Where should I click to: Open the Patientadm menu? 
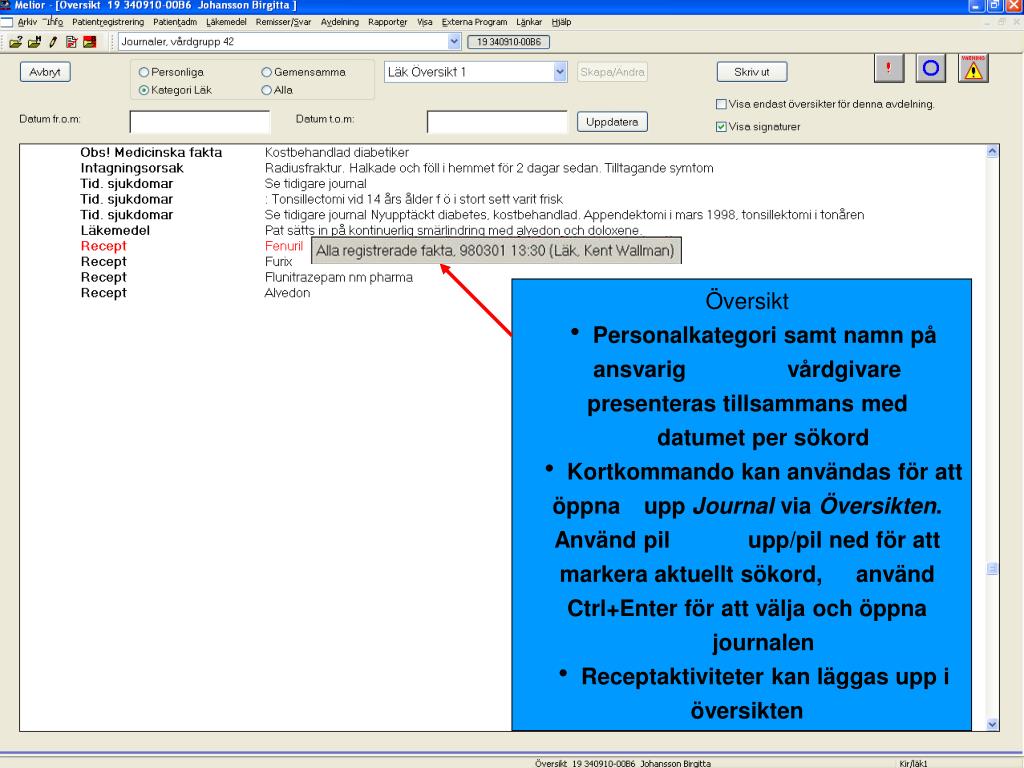pyautogui.click(x=175, y=22)
